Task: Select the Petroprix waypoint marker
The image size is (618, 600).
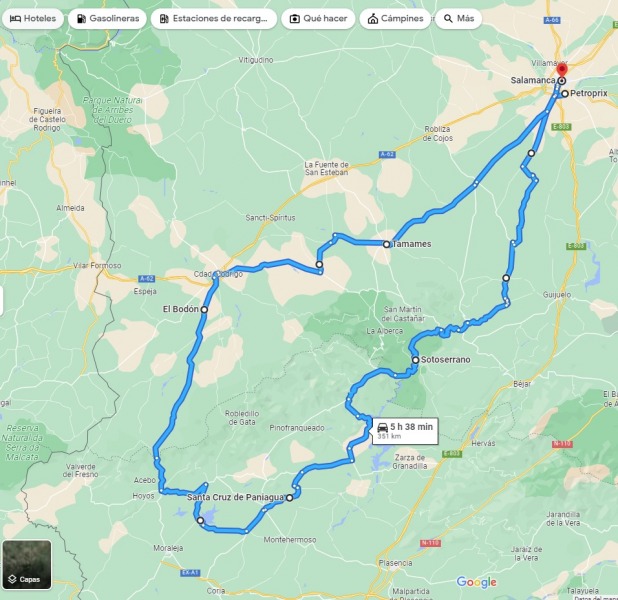Action: [565, 94]
